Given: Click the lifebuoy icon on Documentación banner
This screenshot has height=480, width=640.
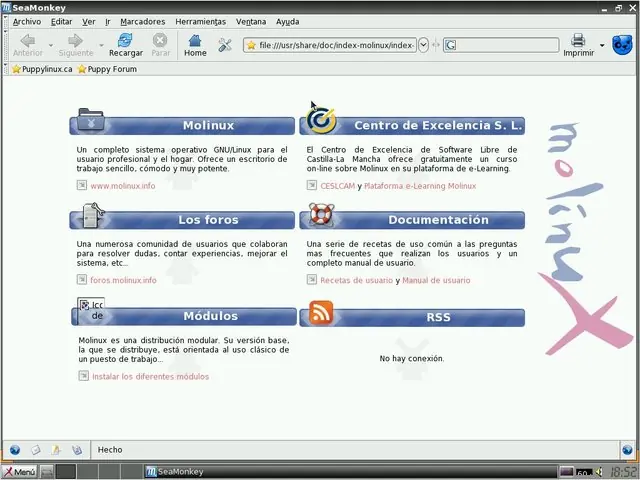Looking at the screenshot, I should click(322, 214).
